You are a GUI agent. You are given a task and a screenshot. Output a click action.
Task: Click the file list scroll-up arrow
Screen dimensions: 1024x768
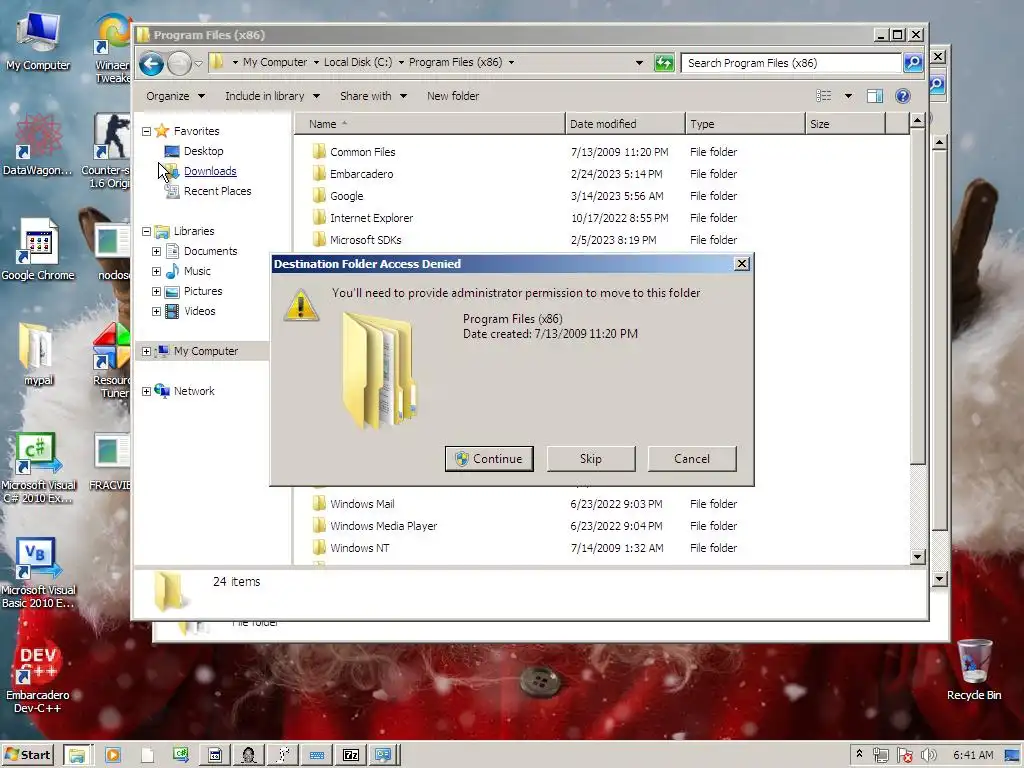click(917, 121)
